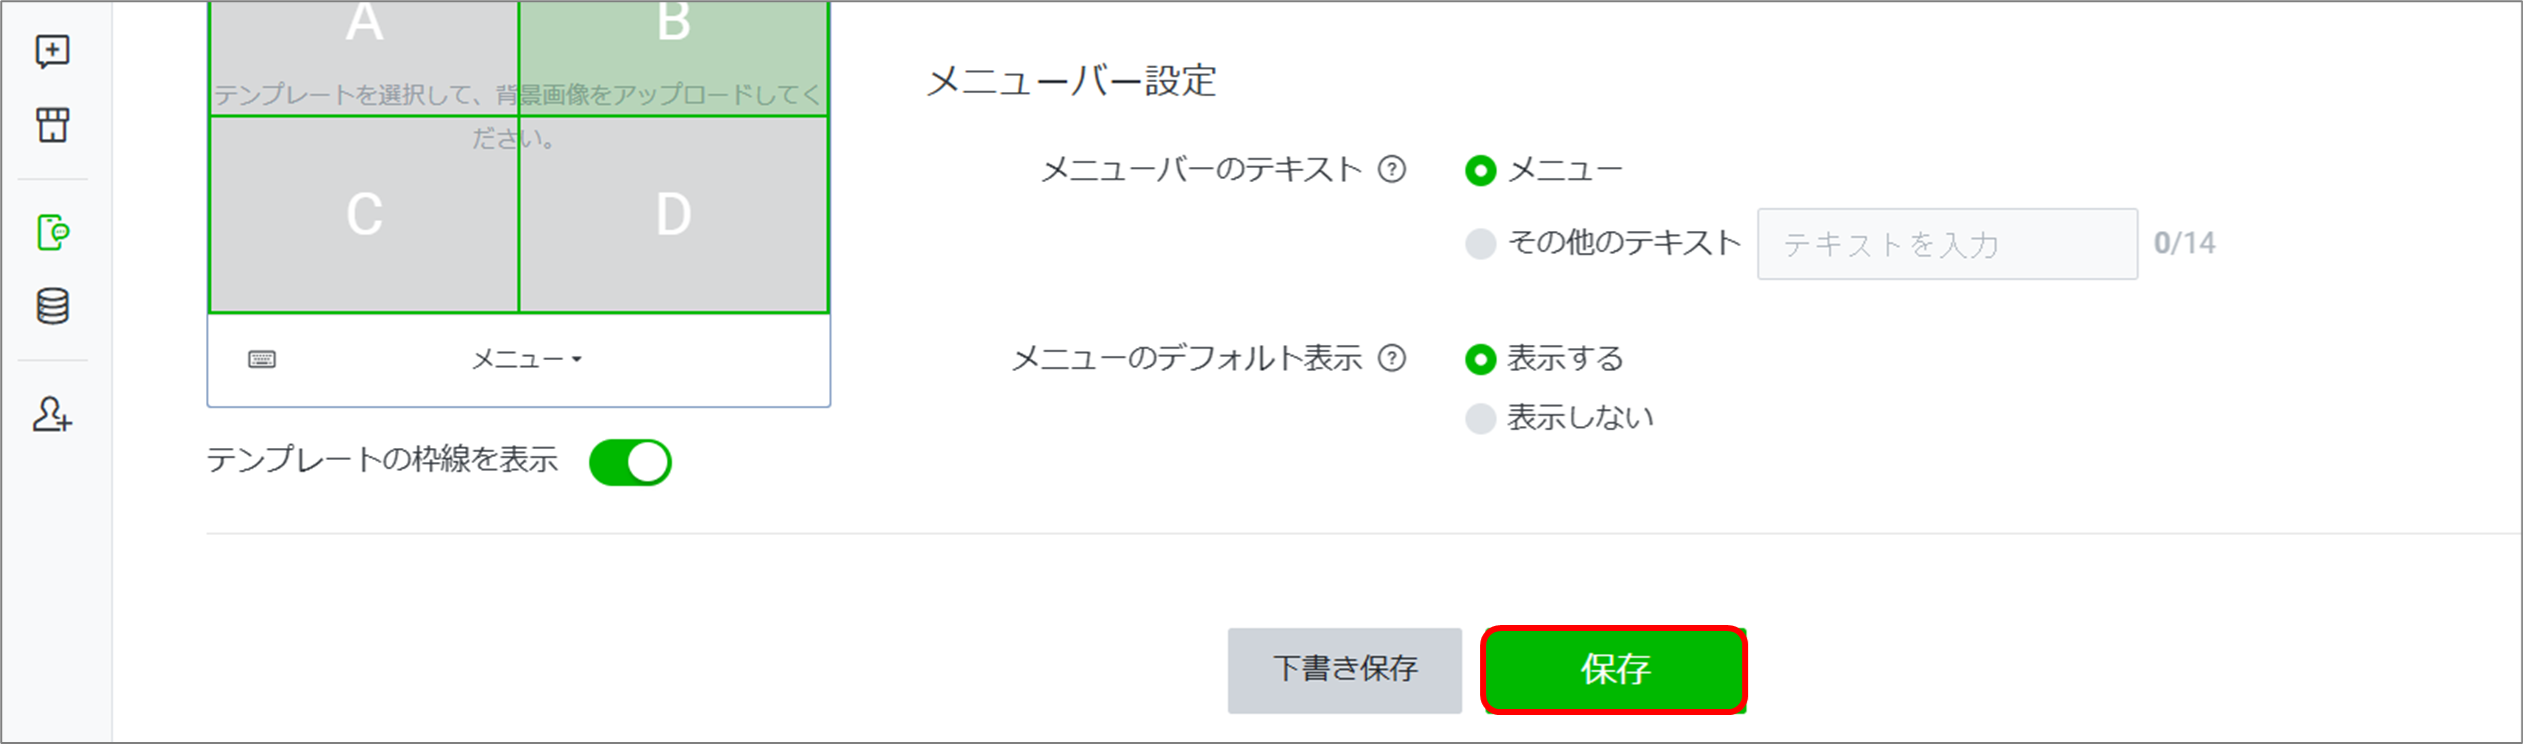Select the メニュー radio button
Viewport: 2523px width, 744px height.
click(1480, 171)
